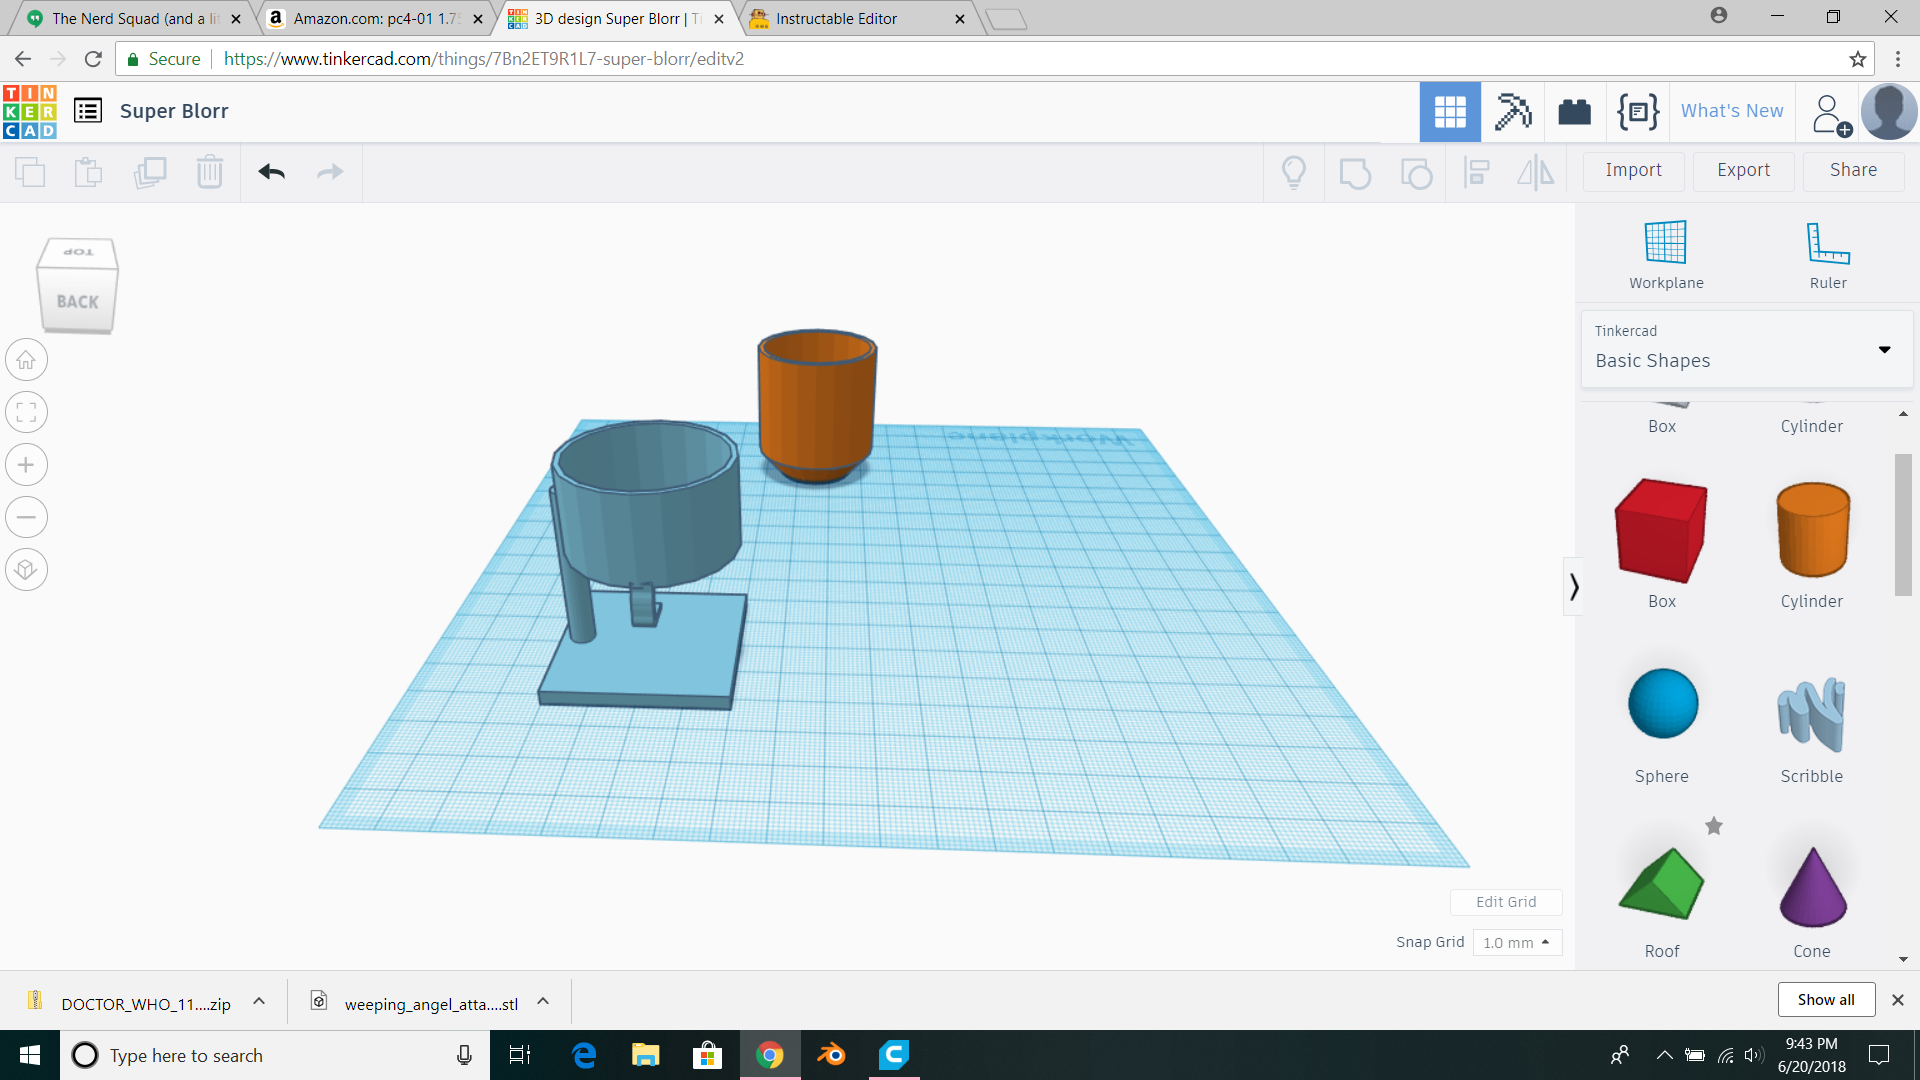This screenshot has width=1920, height=1080.
Task: Open the Bricks mode icon
Action: pos(1575,111)
